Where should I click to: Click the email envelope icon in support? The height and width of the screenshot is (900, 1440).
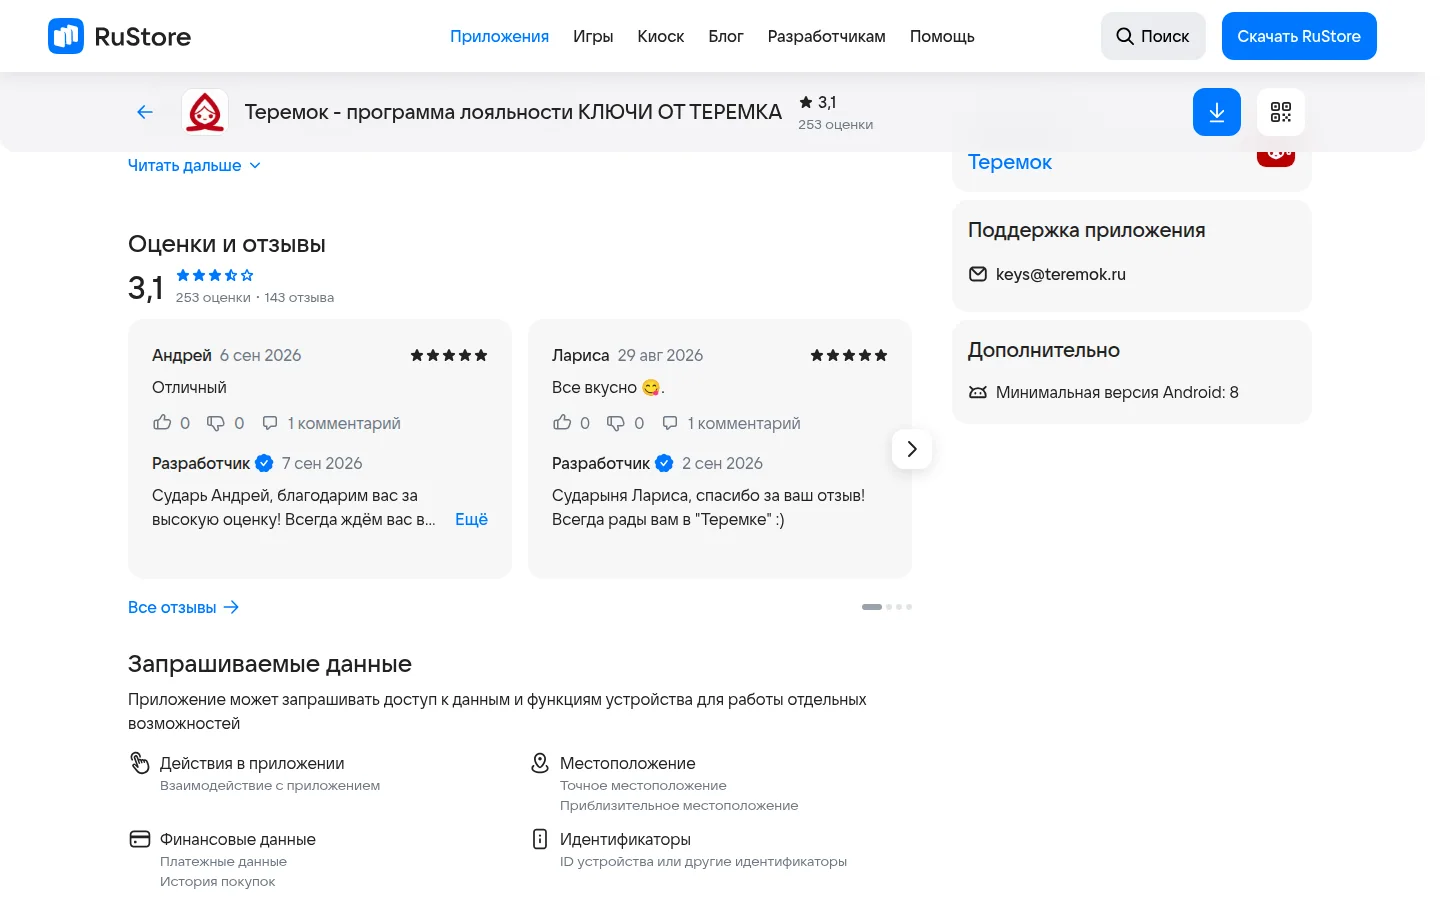coord(978,274)
